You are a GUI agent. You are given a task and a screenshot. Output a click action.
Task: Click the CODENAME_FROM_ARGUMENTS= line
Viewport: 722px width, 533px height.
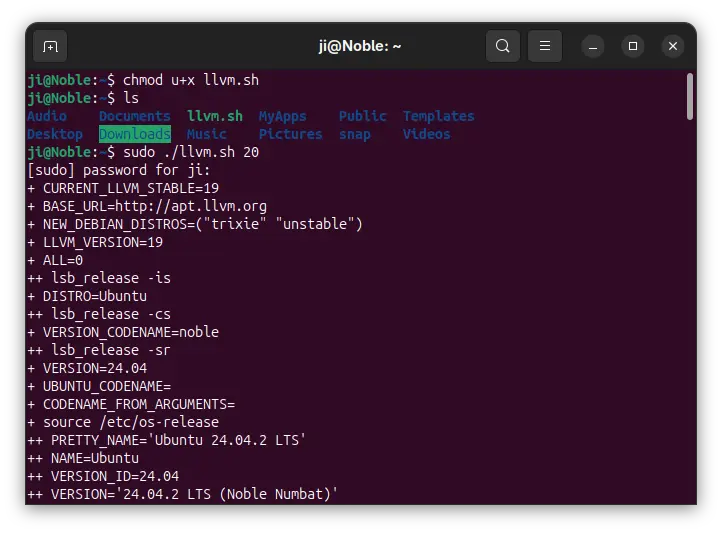tap(131, 404)
